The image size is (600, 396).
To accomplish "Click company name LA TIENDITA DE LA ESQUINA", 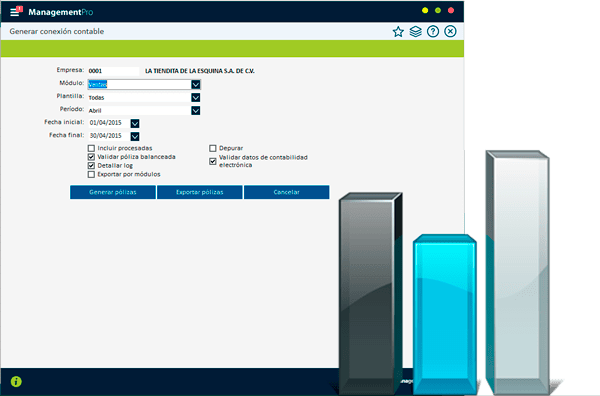I will click(200, 71).
